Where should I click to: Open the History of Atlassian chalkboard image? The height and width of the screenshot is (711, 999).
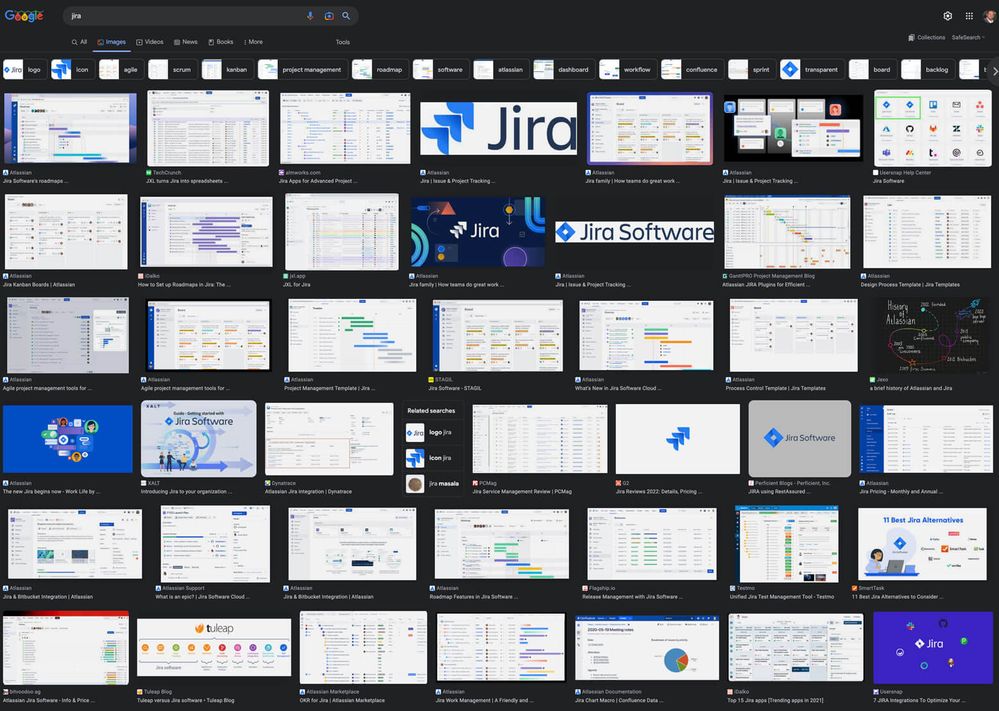928,334
